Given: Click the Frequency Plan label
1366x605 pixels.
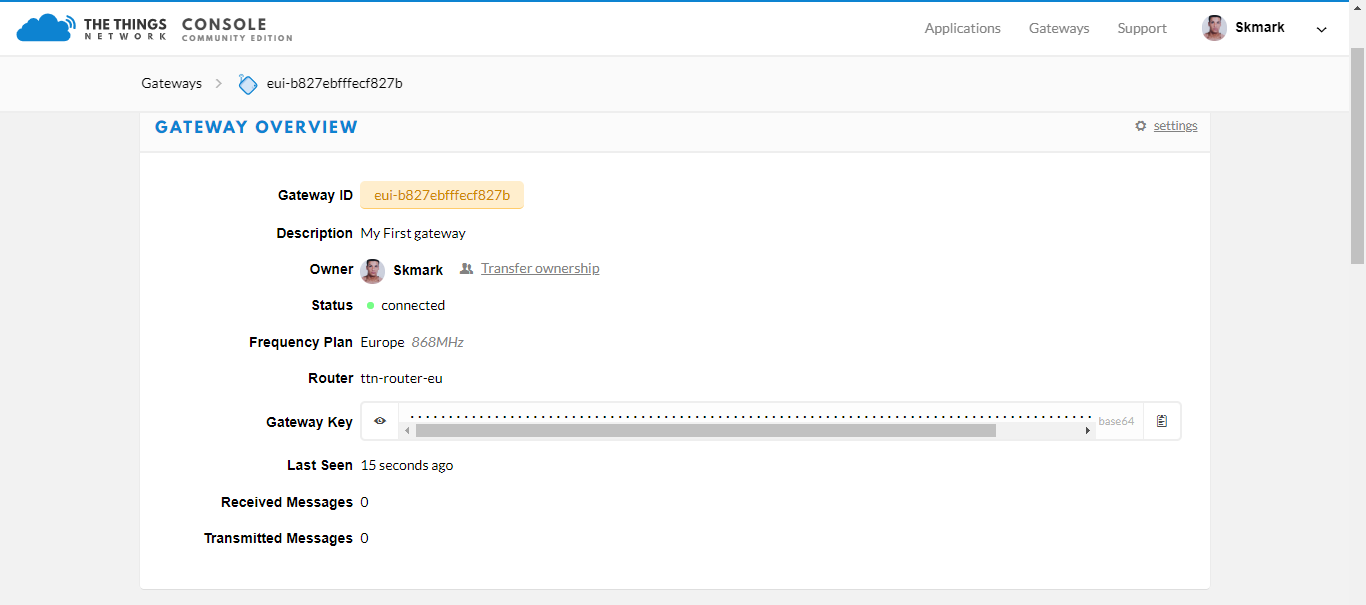Looking at the screenshot, I should 301,342.
